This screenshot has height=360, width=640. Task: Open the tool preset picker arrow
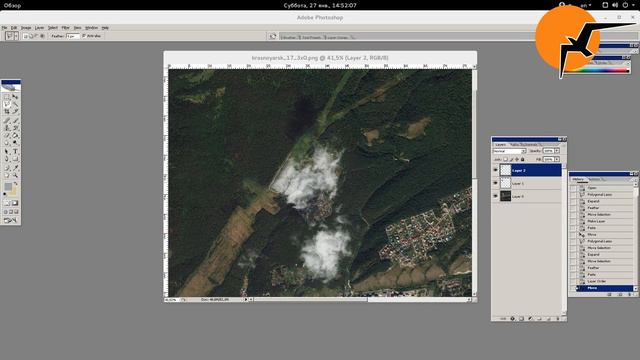(x=16, y=36)
